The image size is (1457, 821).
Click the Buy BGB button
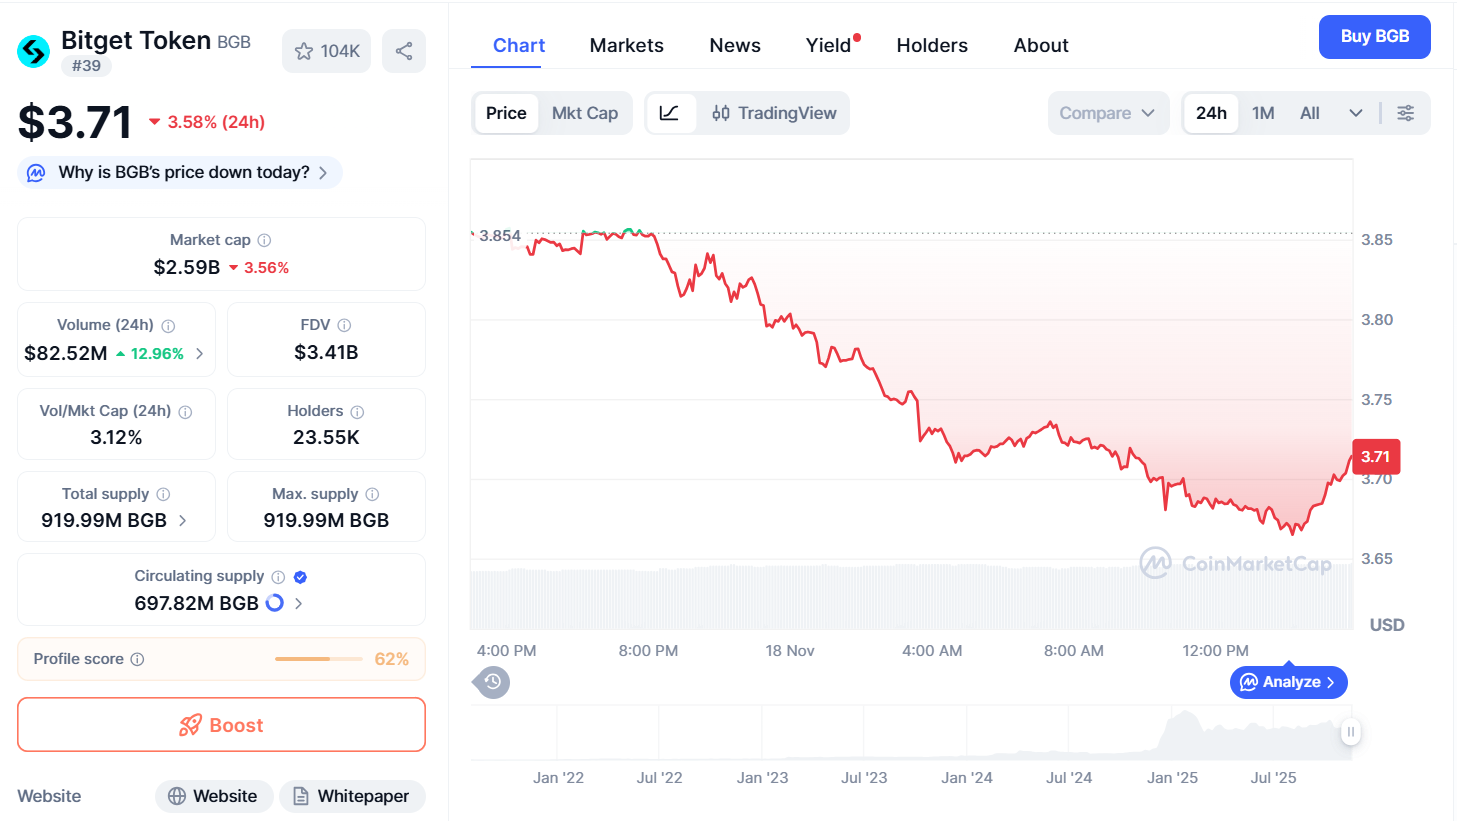[x=1374, y=37]
